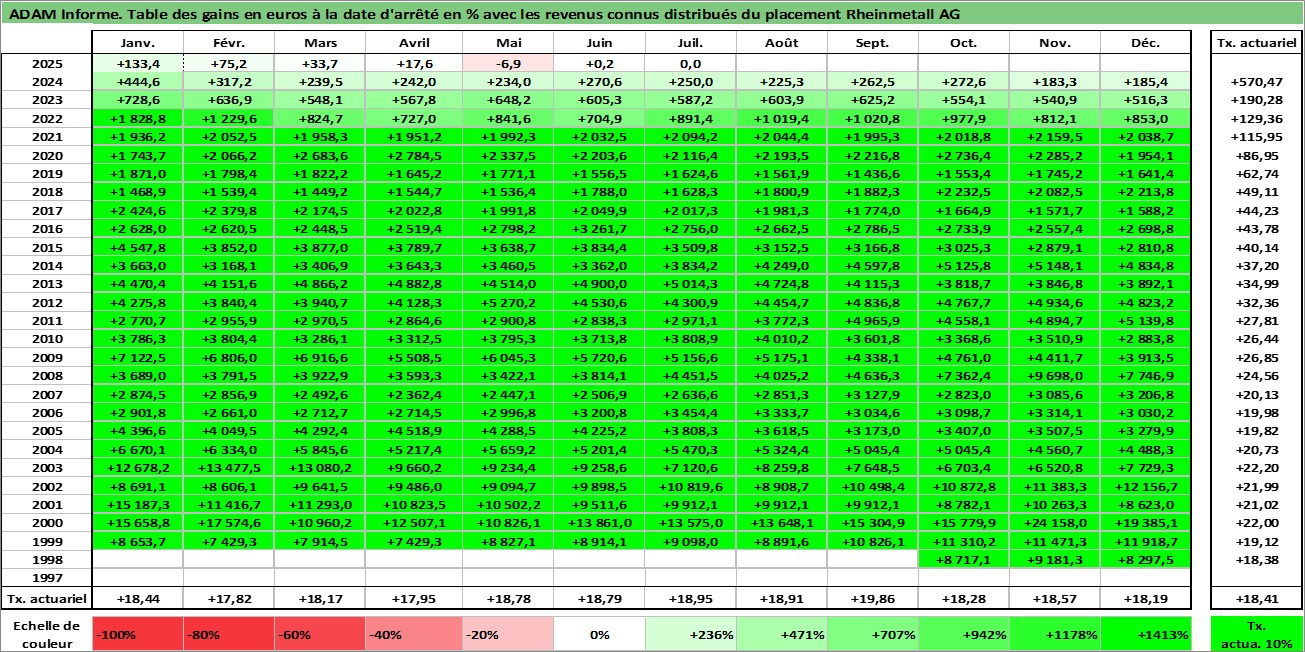The height and width of the screenshot is (652, 1305).
Task: Click the '+5 270,2' cell for Mai 2012
Action: point(508,303)
